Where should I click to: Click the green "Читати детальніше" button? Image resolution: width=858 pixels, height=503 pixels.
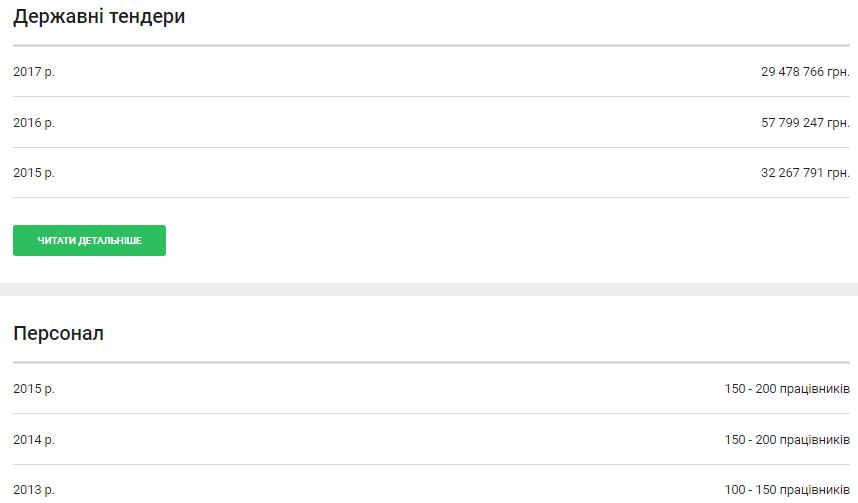89,241
